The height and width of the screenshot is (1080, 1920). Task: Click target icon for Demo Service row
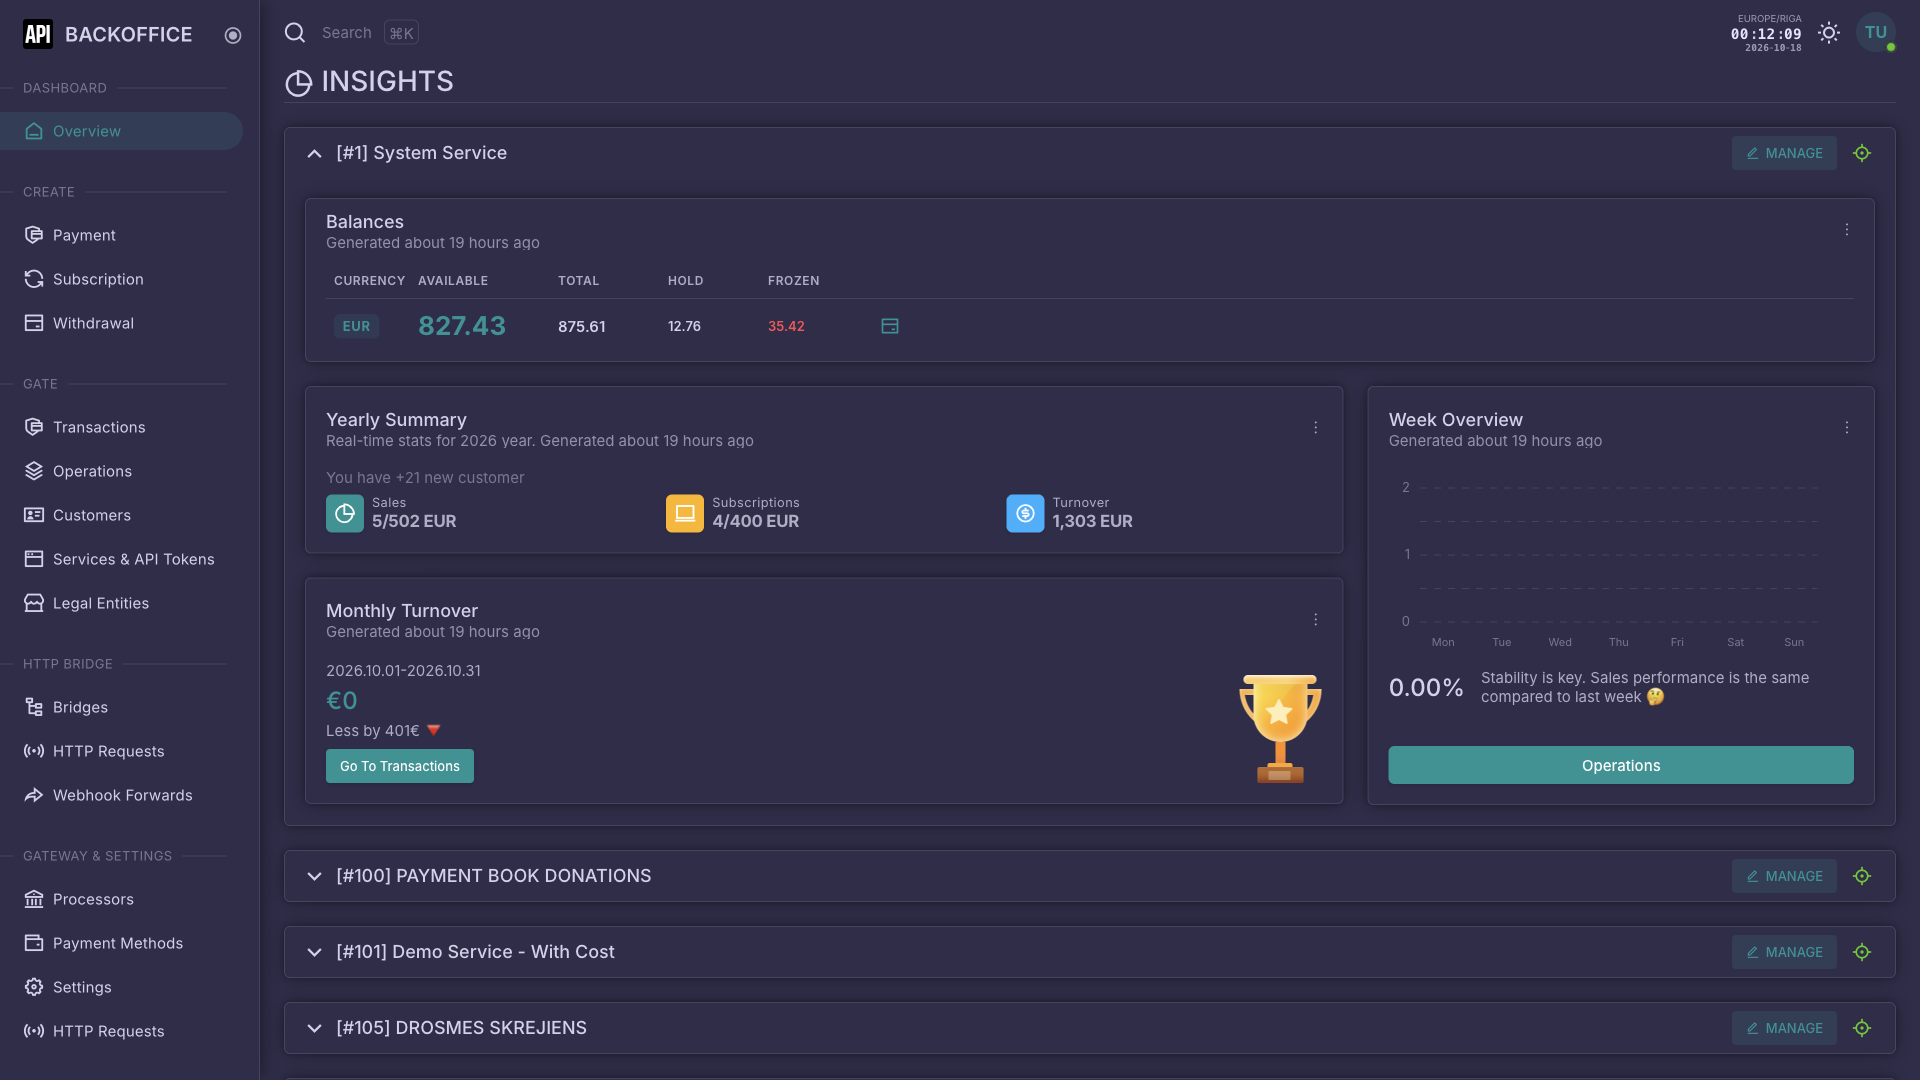[x=1862, y=952]
